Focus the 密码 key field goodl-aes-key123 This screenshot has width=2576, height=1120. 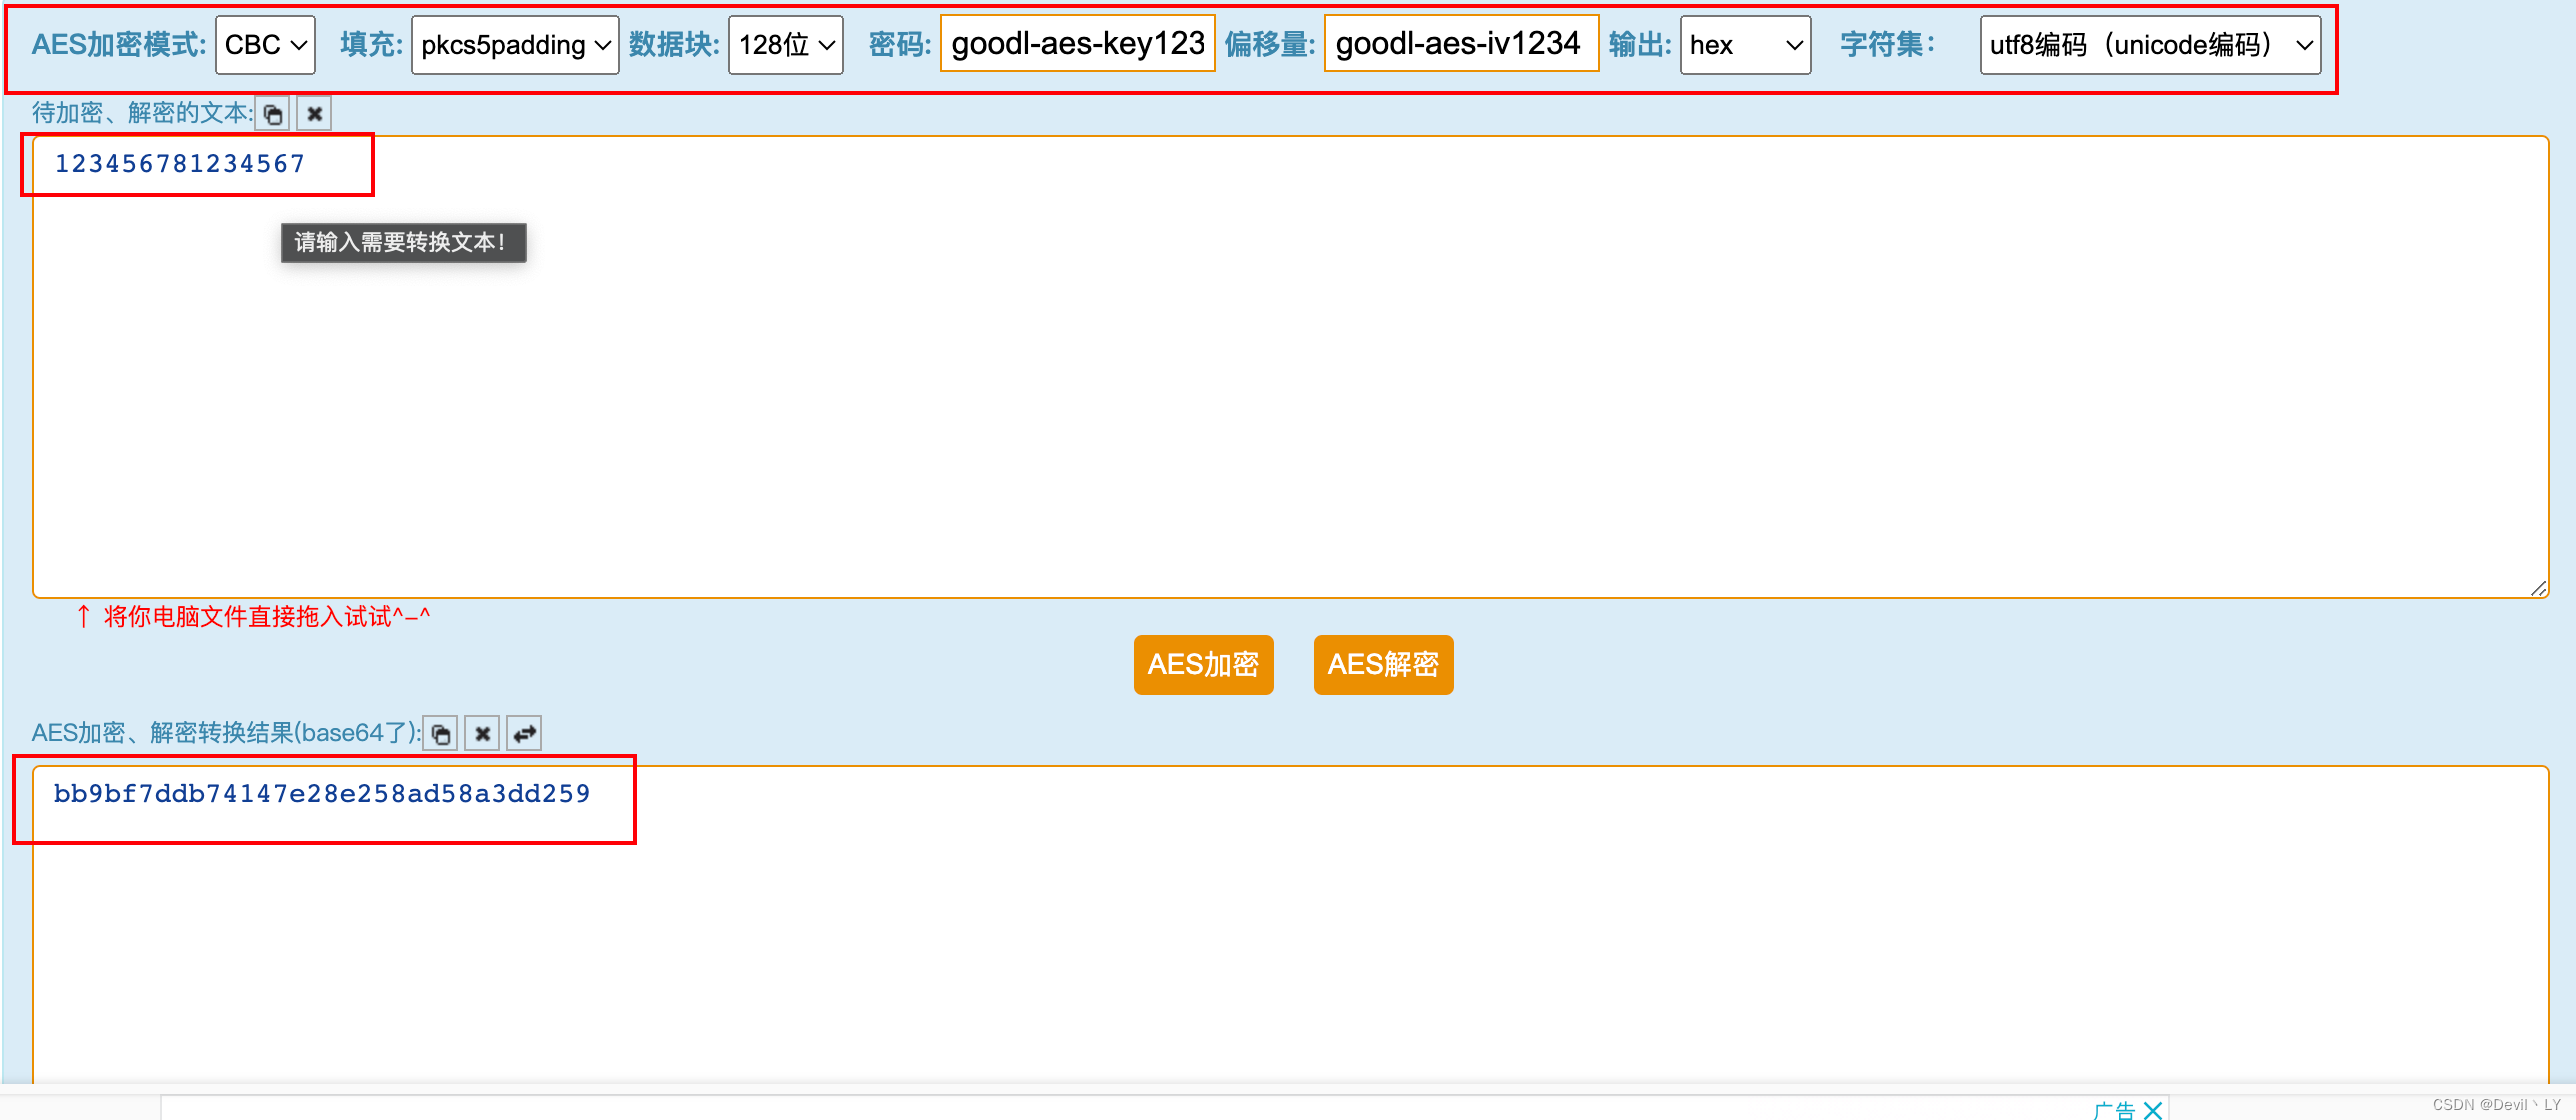1077,44
